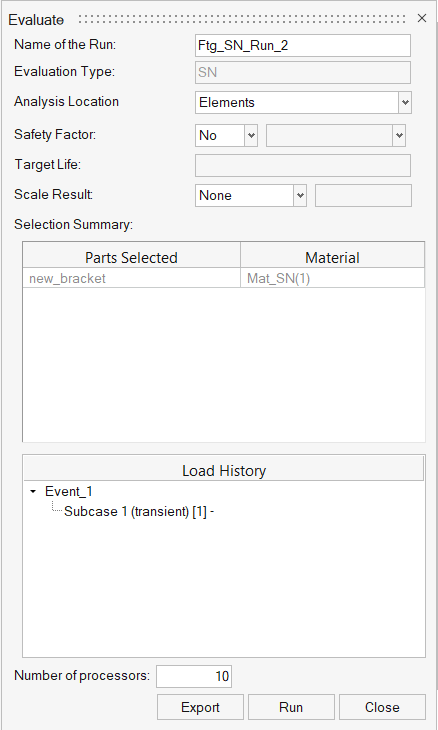Expand the second Safety Factor combo box
Image resolution: width=438 pixels, height=730 pixels.
point(336,135)
